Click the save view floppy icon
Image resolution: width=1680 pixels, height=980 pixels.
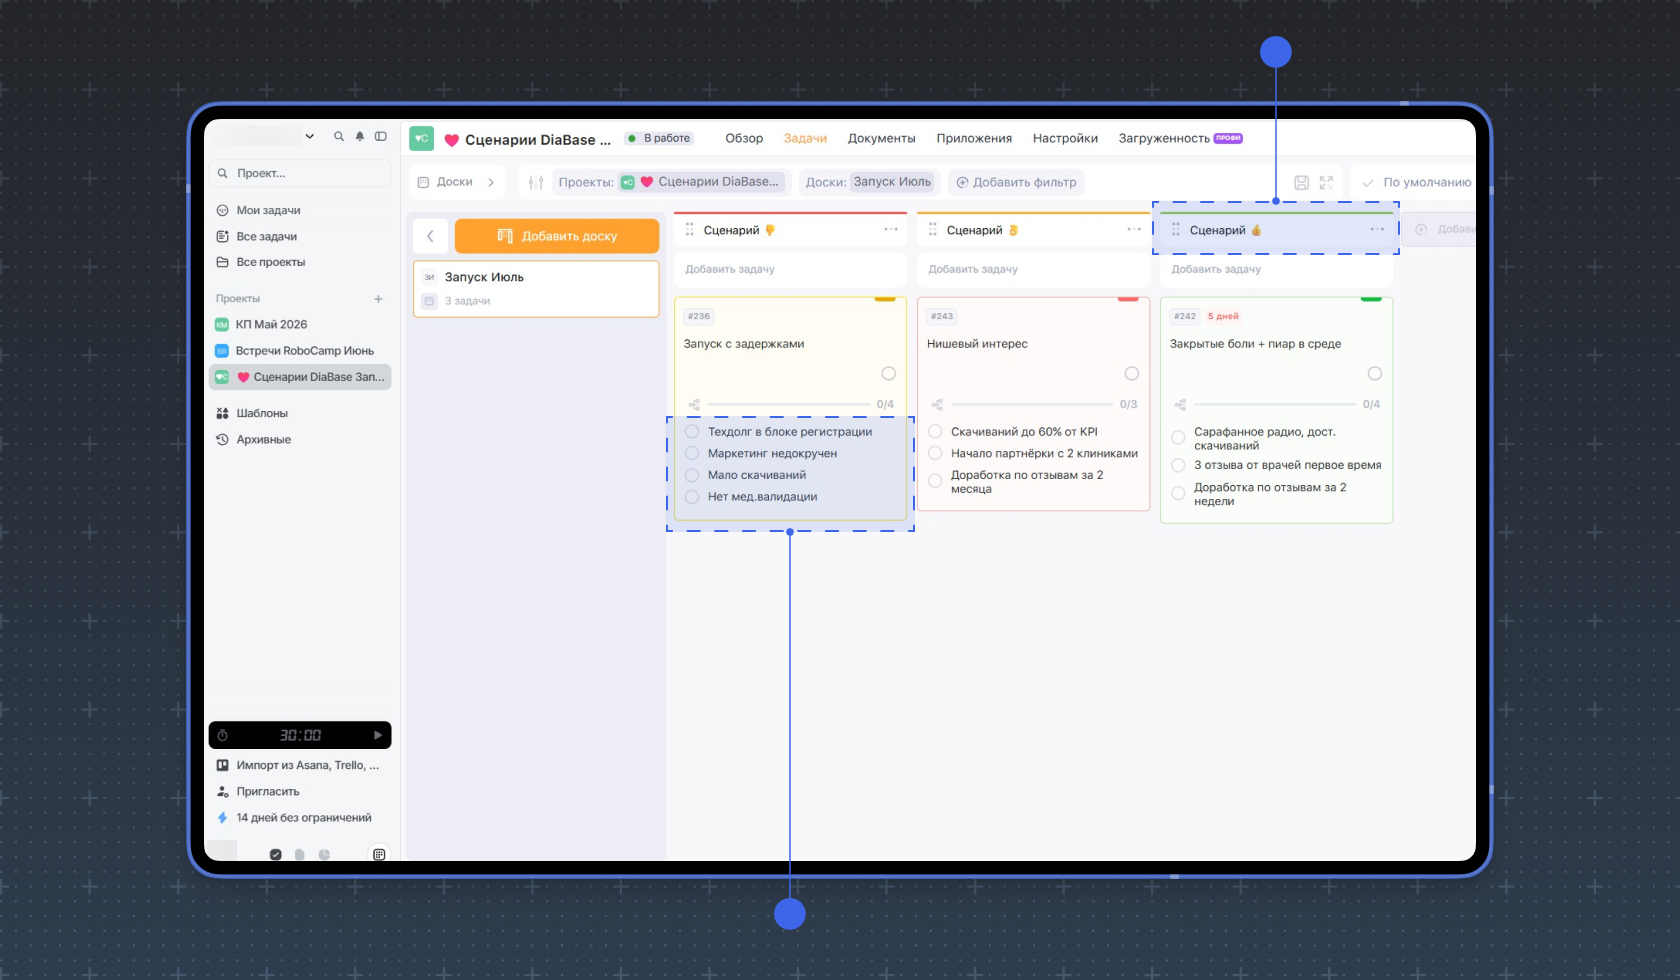1301,182
